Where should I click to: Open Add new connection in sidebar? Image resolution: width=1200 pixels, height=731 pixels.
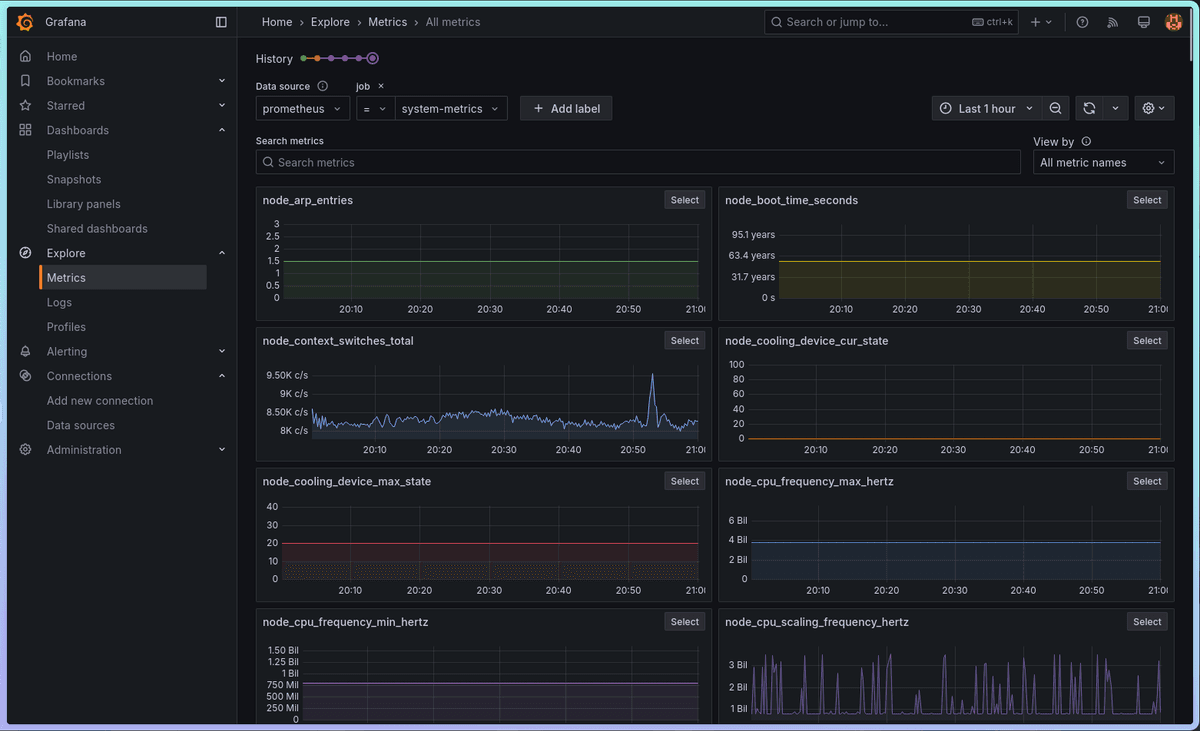100,401
